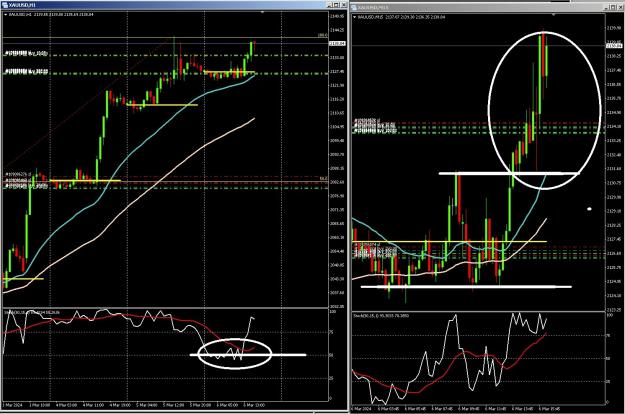The height and width of the screenshot is (414, 625).
Task: Close the XAUUSD,H1 chart window
Action: click(344, 5)
